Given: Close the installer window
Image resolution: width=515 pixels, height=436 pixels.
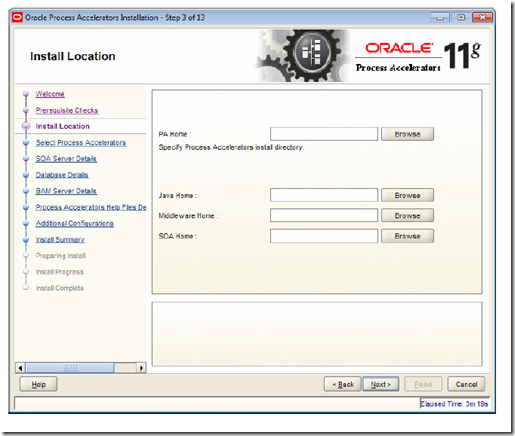Looking at the screenshot, I should click(482, 17).
